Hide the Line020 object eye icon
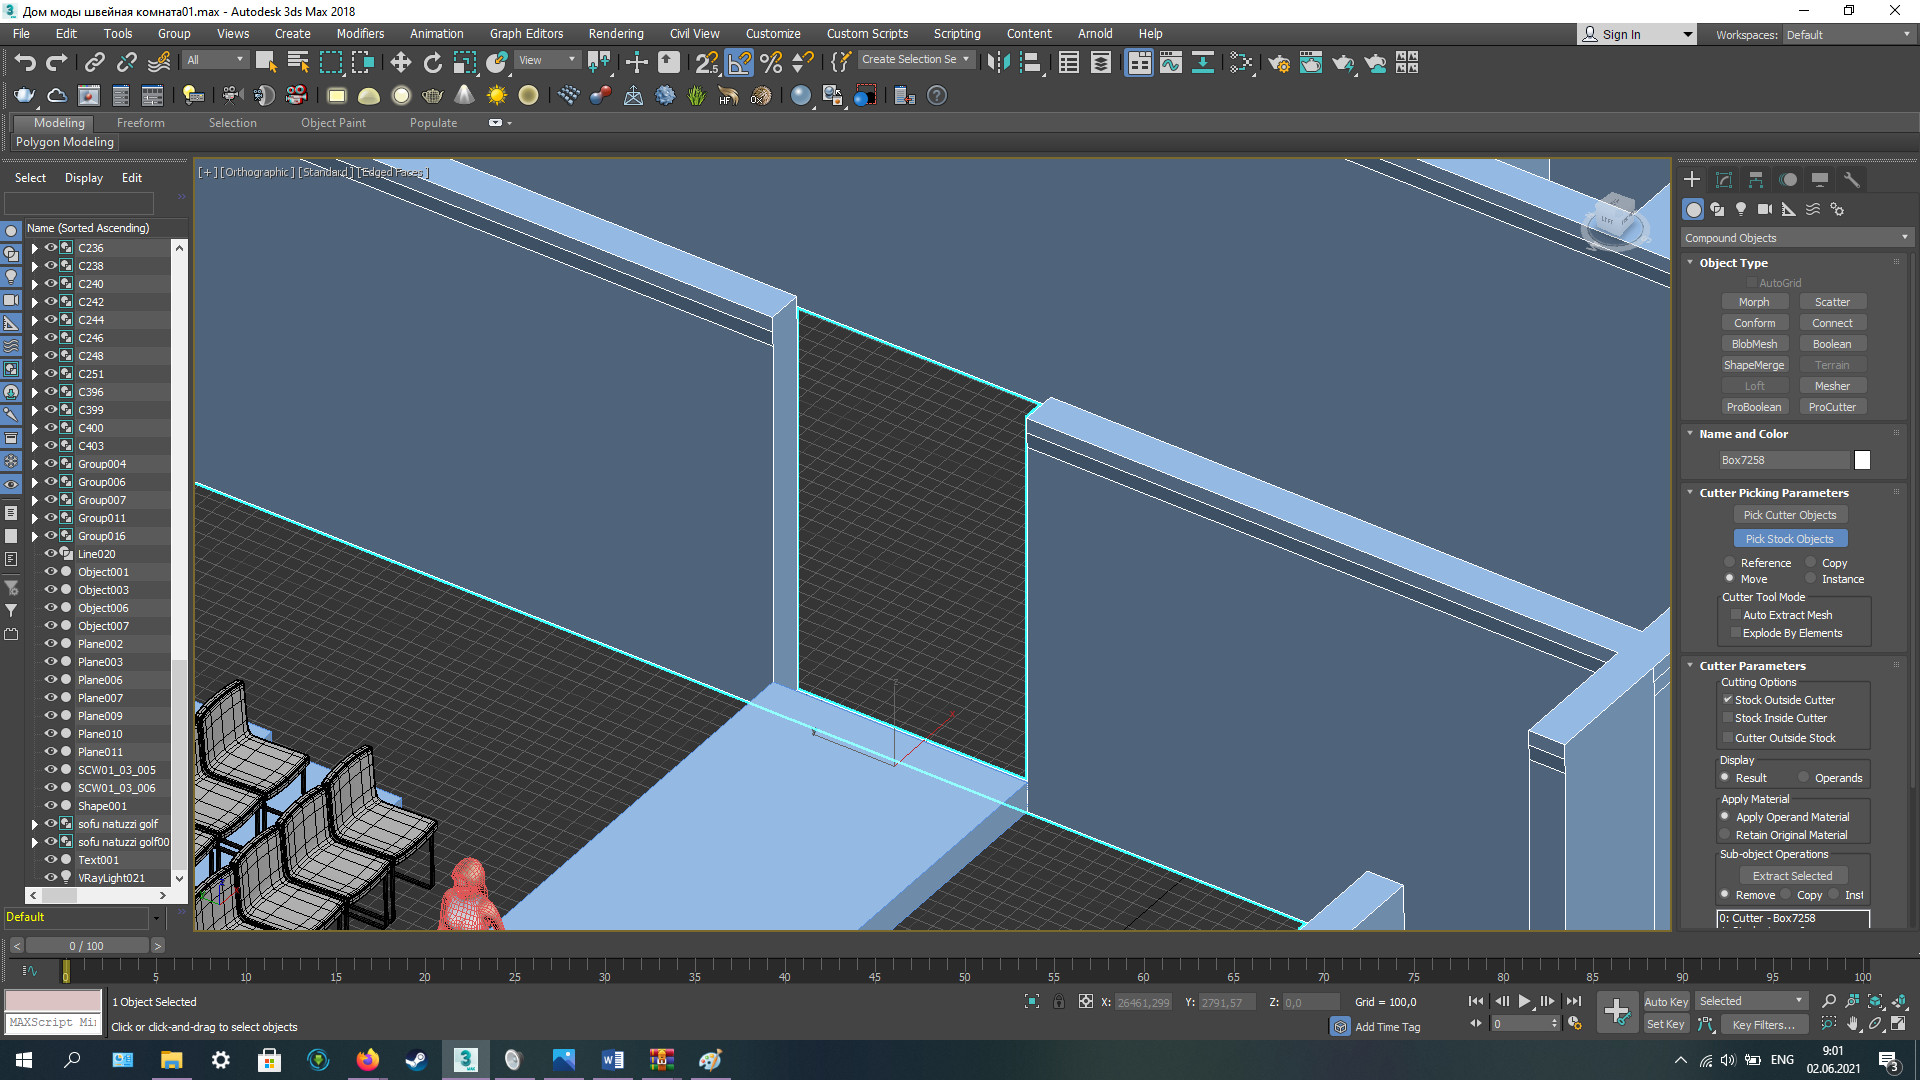Viewport: 1920px width, 1080px height. (x=50, y=554)
